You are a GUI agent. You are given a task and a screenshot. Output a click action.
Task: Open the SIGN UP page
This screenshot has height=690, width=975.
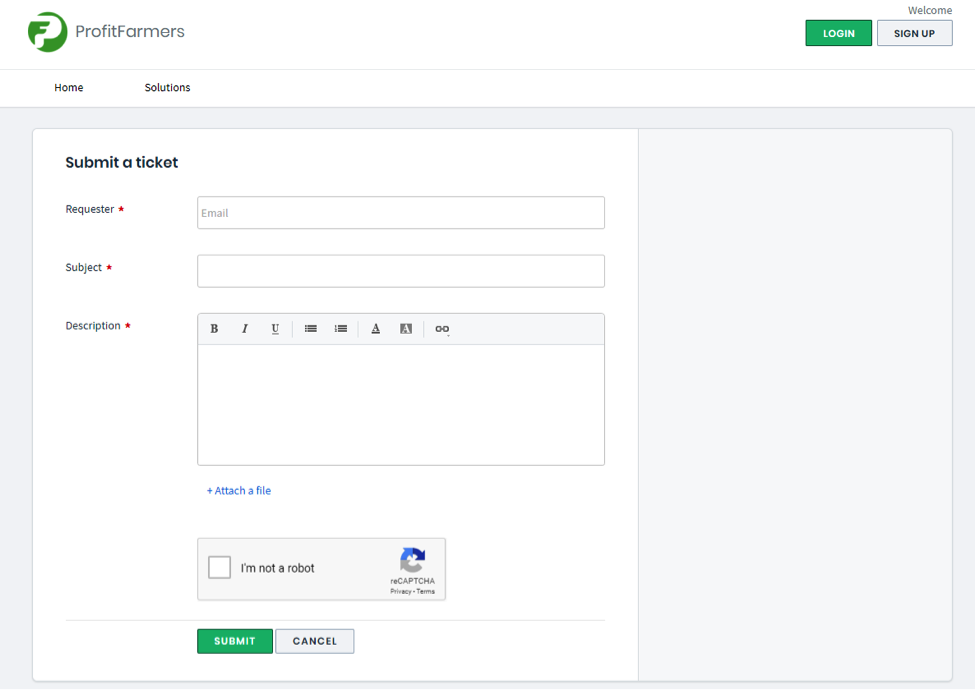(x=914, y=33)
